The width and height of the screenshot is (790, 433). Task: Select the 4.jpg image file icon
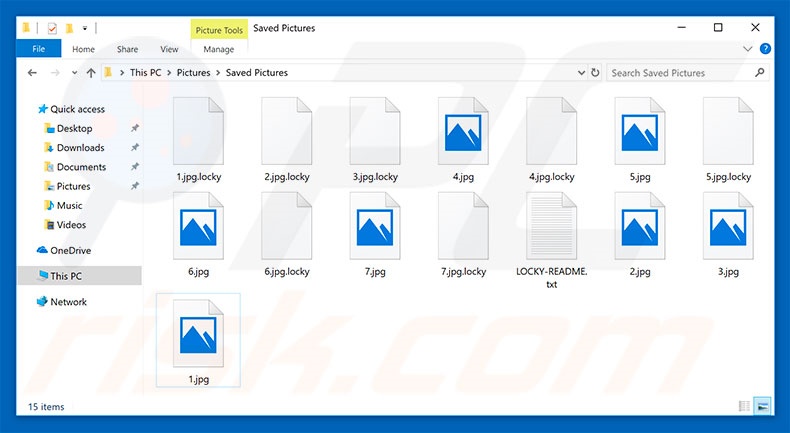(463, 131)
